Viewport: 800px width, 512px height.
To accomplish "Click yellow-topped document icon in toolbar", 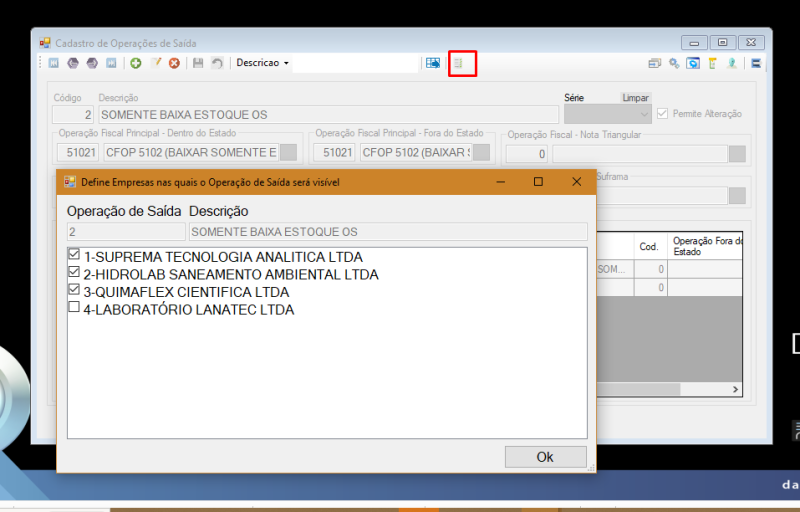I will pos(713,63).
